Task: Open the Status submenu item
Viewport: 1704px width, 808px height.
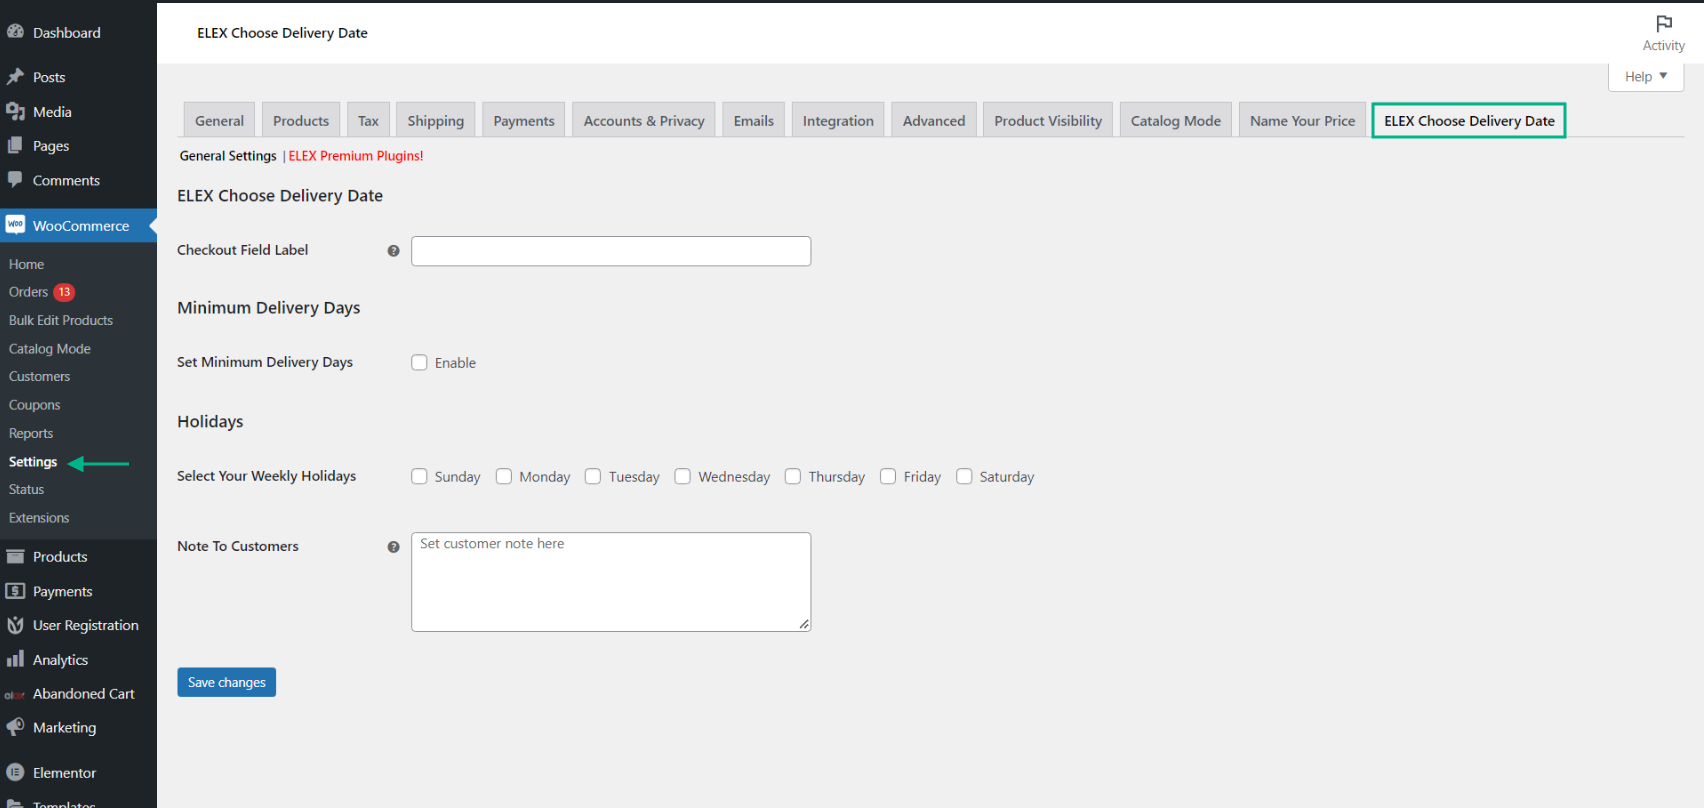Action: click(27, 489)
